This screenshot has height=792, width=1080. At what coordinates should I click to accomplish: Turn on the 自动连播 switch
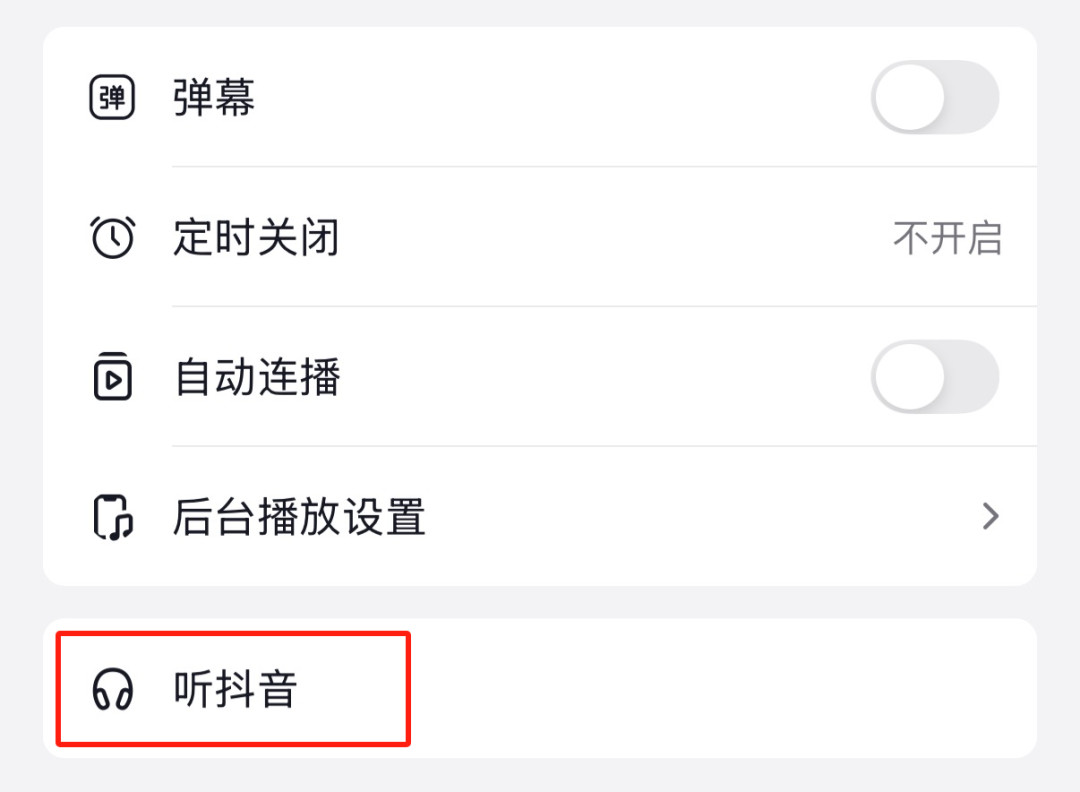pyautogui.click(x=934, y=378)
